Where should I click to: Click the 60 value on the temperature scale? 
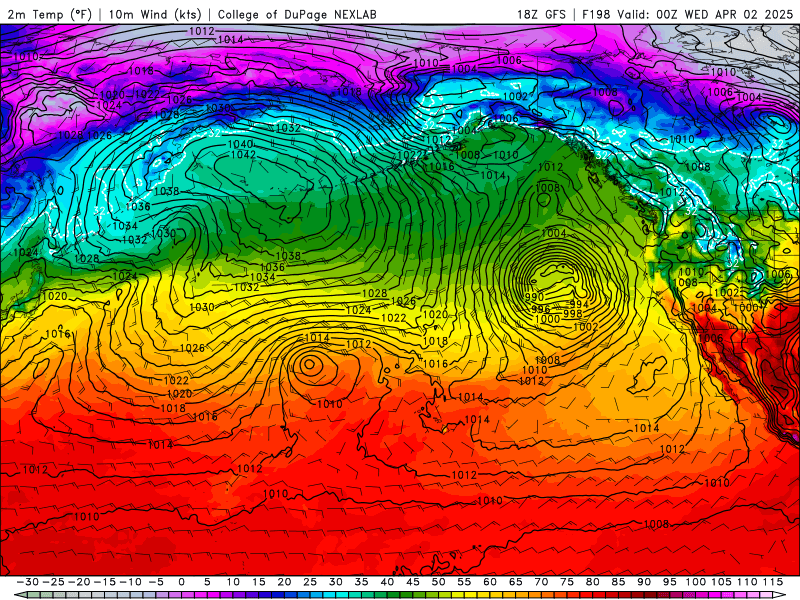[490, 582]
